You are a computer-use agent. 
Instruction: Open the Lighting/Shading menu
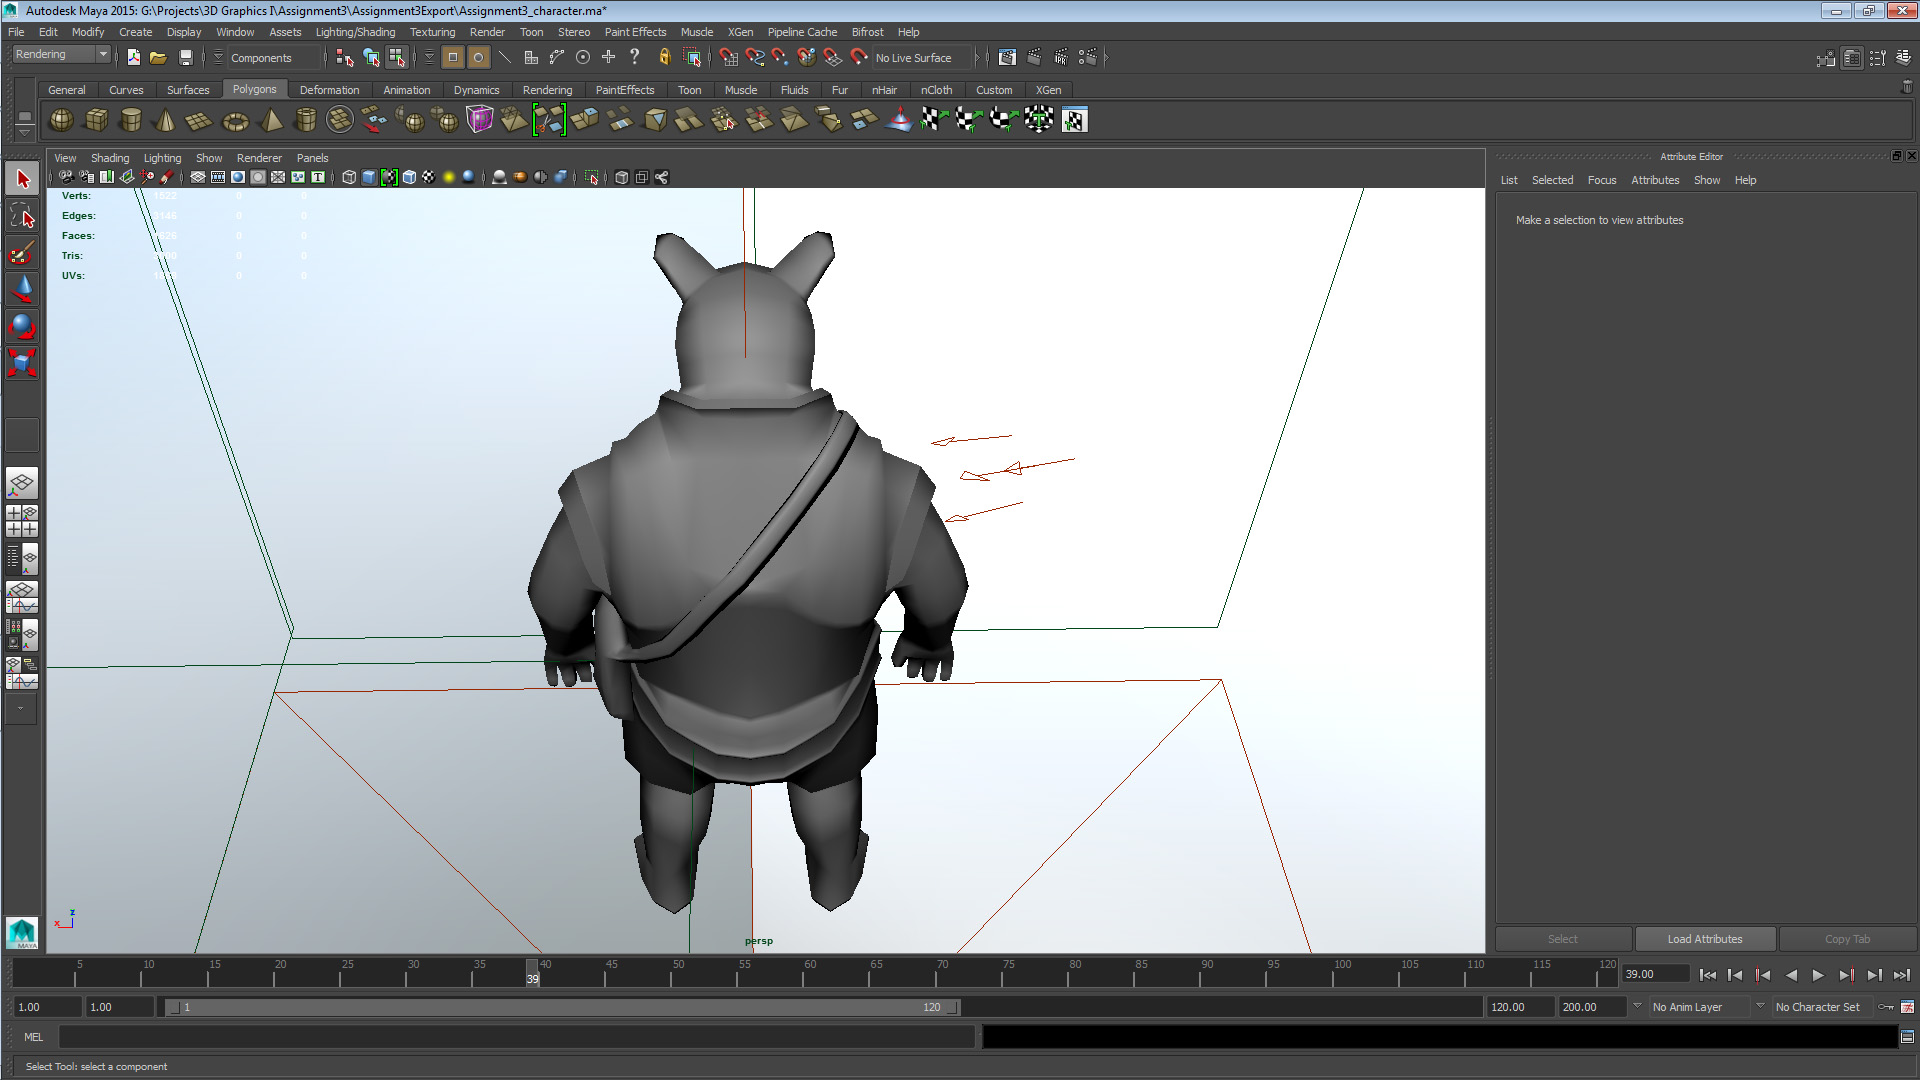pos(355,31)
